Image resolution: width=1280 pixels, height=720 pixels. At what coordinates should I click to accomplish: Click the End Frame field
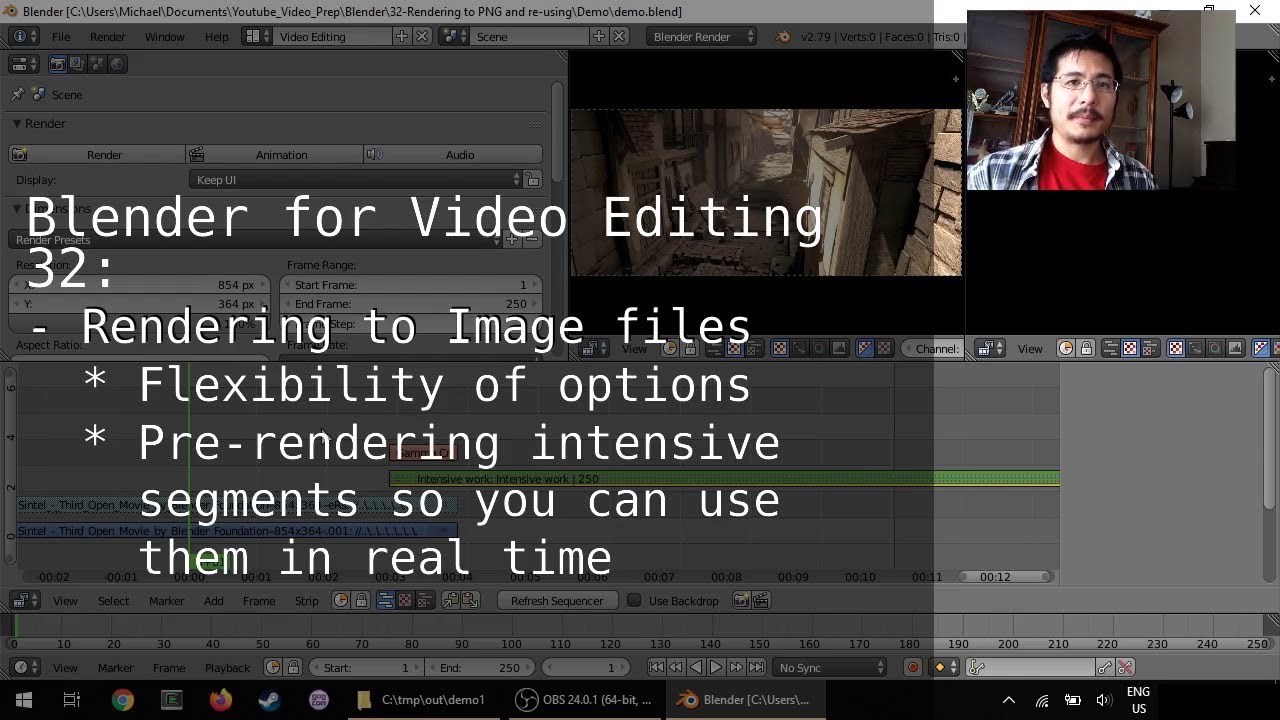[x=411, y=304]
